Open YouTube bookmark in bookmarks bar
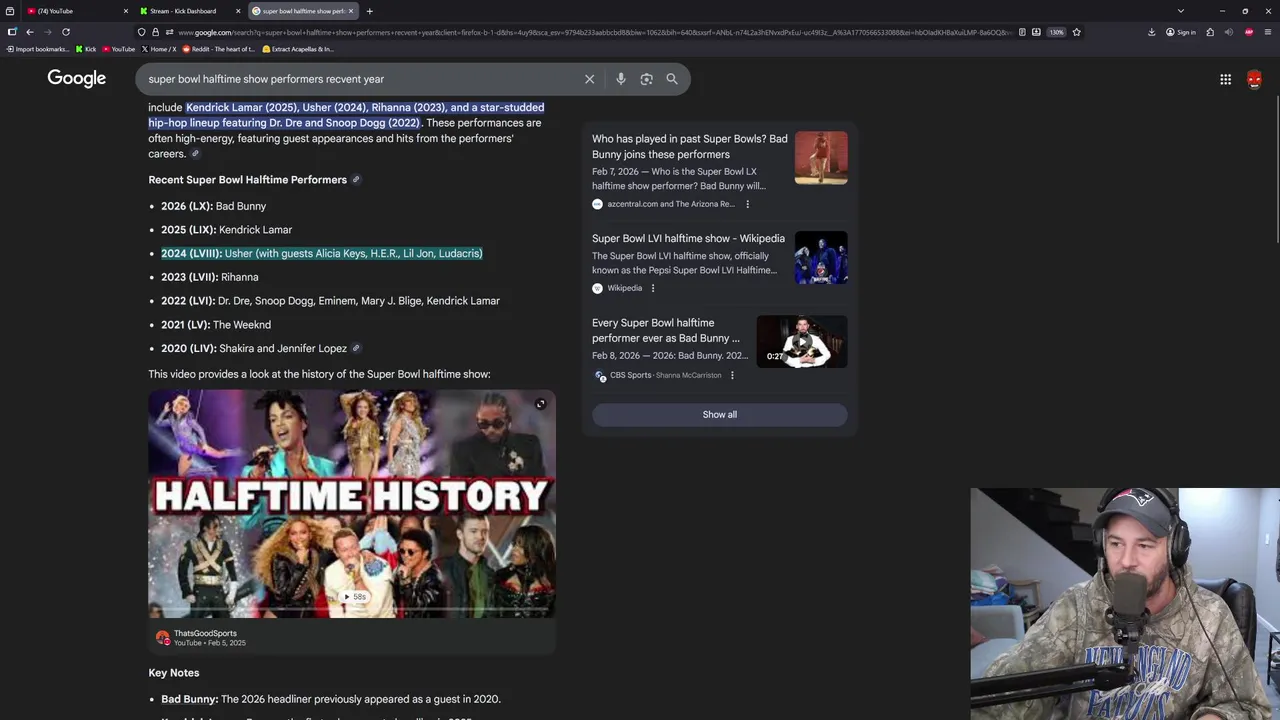The height and width of the screenshot is (720, 1280). click(x=119, y=49)
